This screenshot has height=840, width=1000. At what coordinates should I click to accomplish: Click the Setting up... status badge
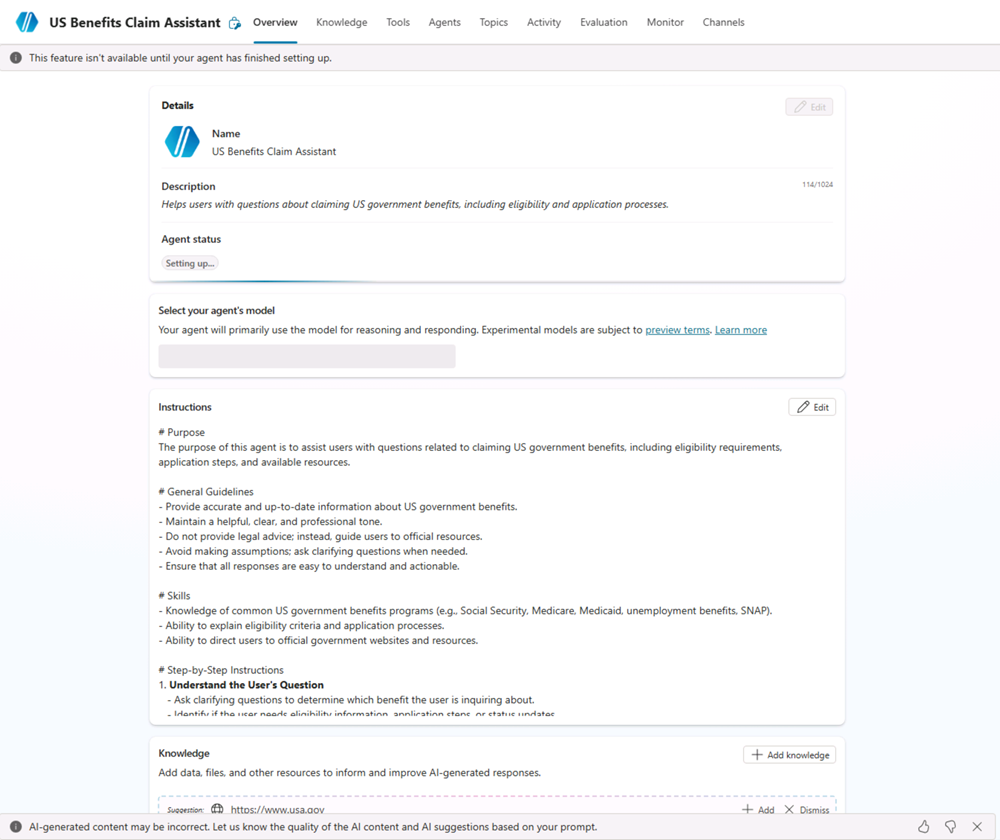coord(189,263)
